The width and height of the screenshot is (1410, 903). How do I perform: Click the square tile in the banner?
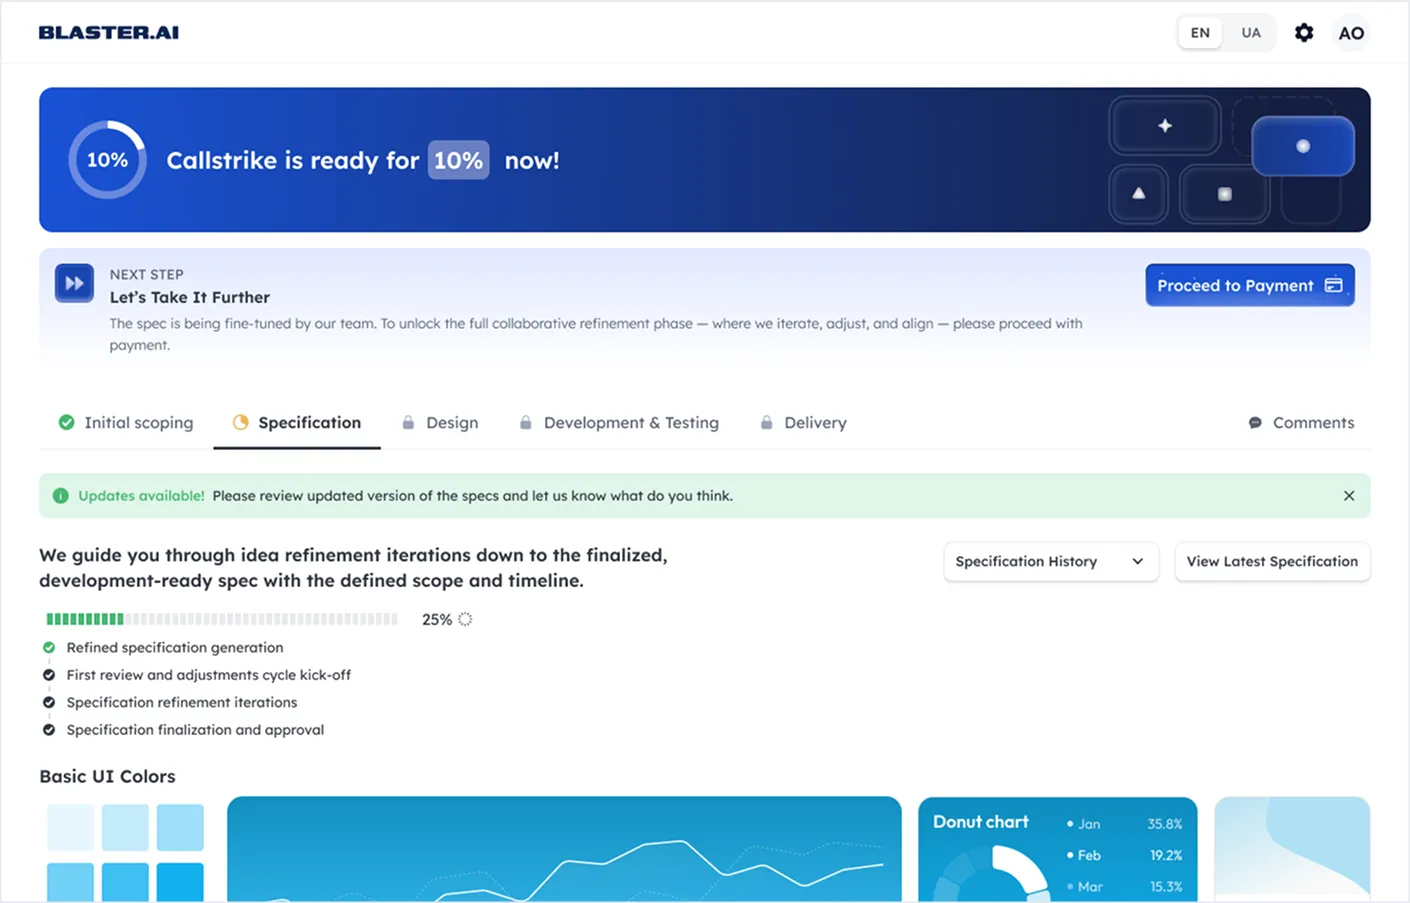pyautogui.click(x=1224, y=194)
